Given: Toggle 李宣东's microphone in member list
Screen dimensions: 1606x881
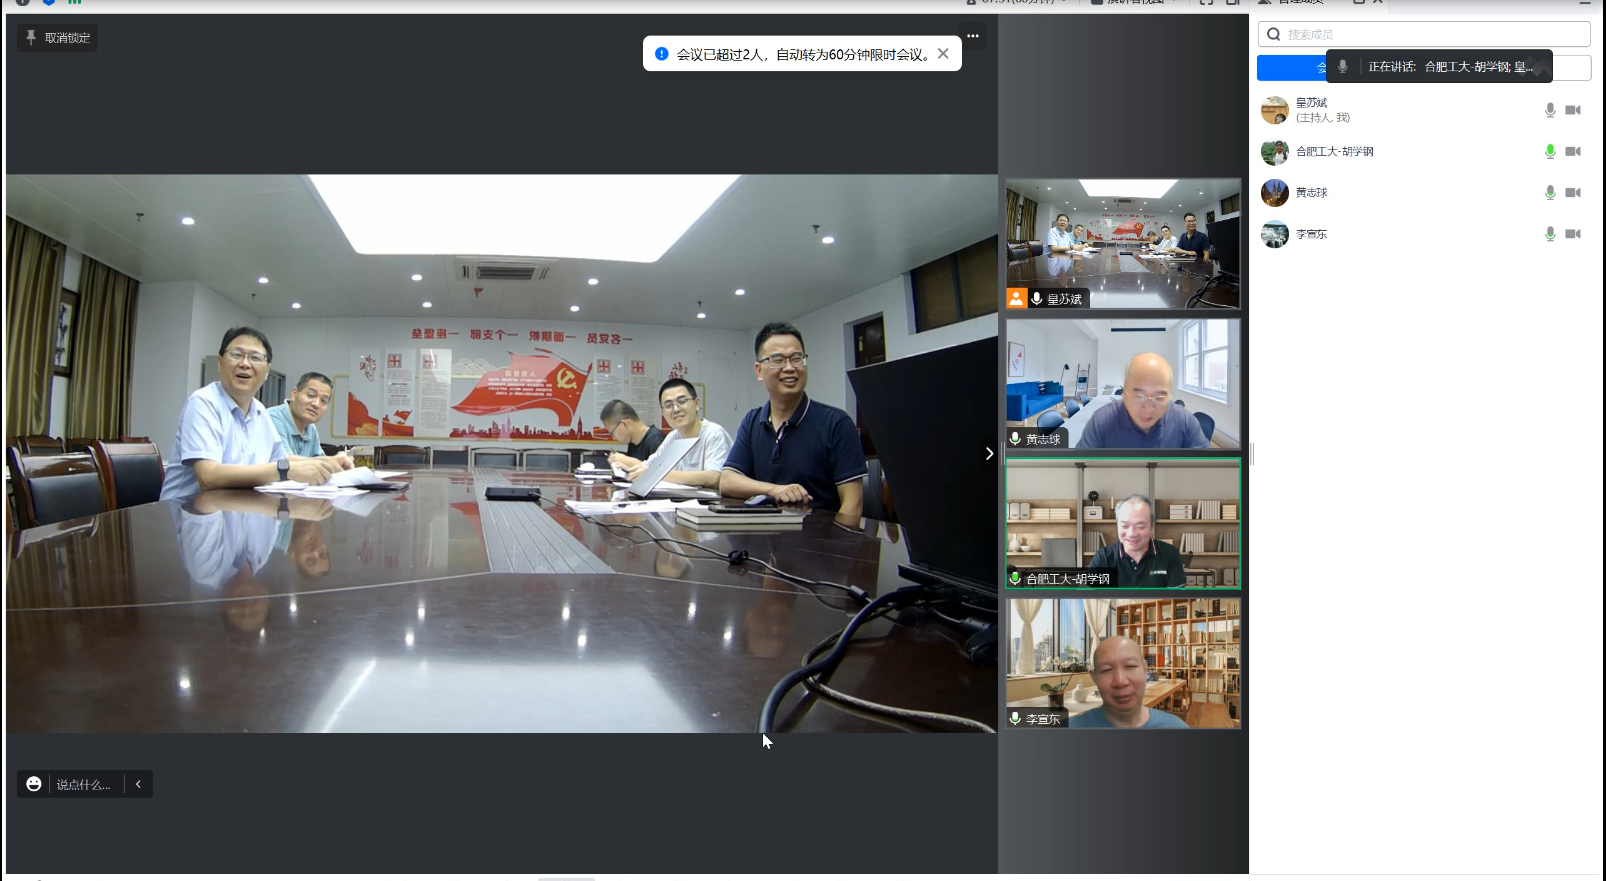Looking at the screenshot, I should tap(1550, 234).
